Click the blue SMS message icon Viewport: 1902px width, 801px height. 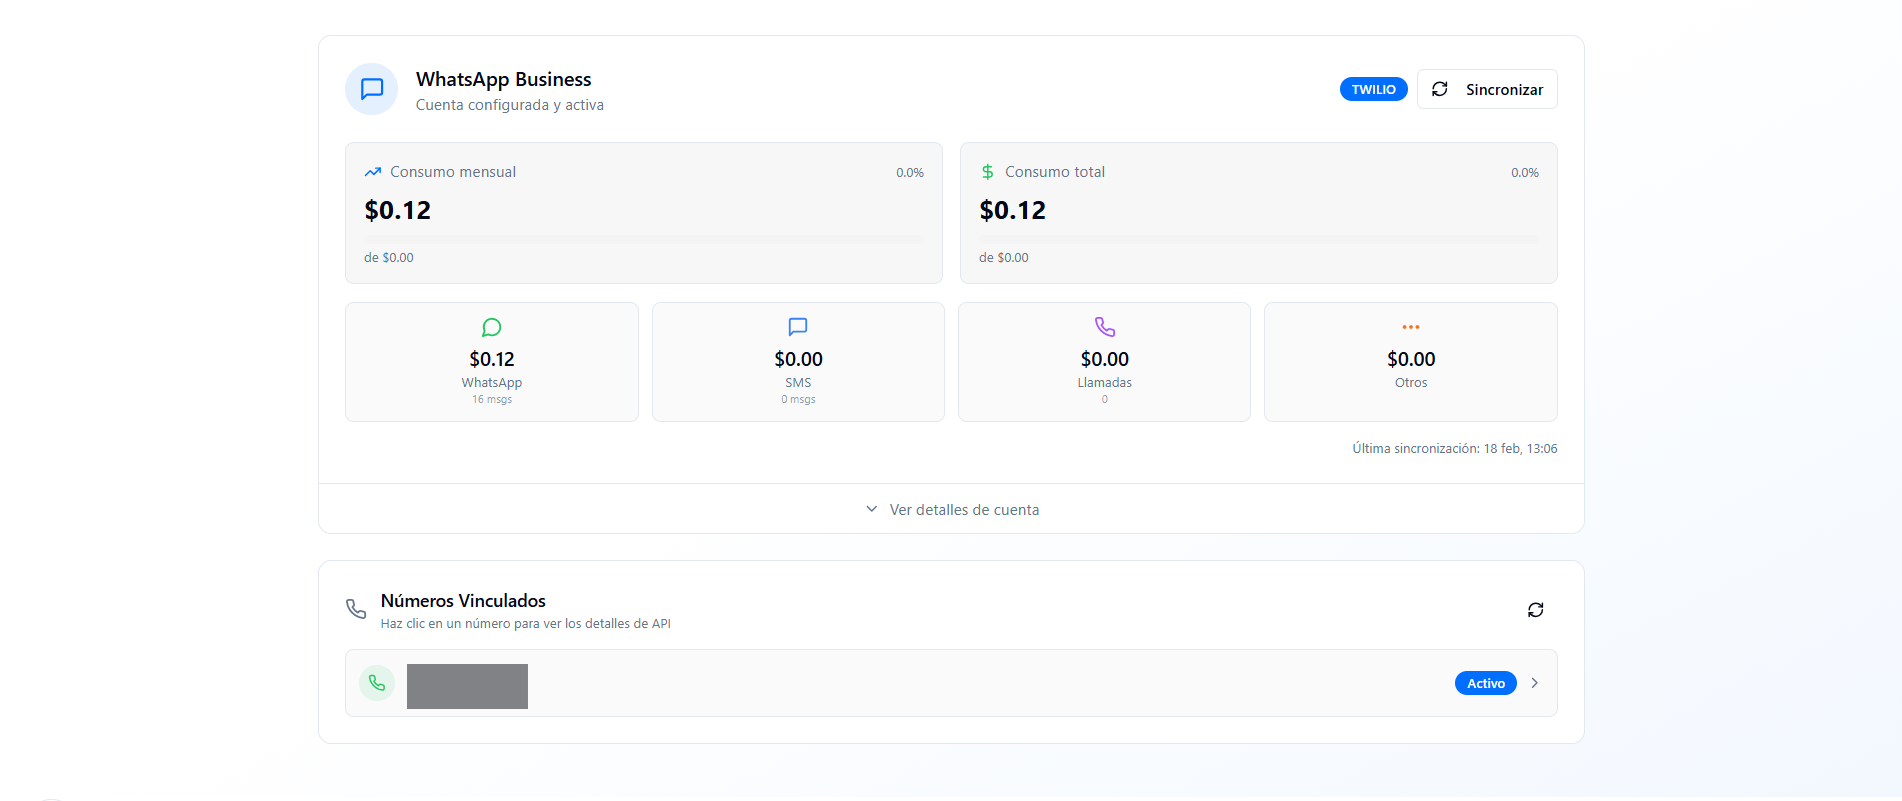(798, 327)
